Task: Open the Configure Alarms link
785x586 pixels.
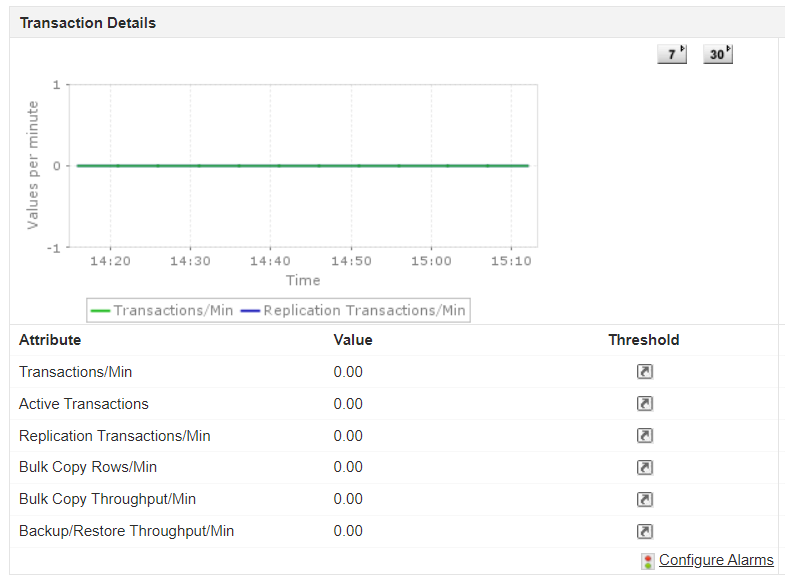Action: (x=716, y=559)
